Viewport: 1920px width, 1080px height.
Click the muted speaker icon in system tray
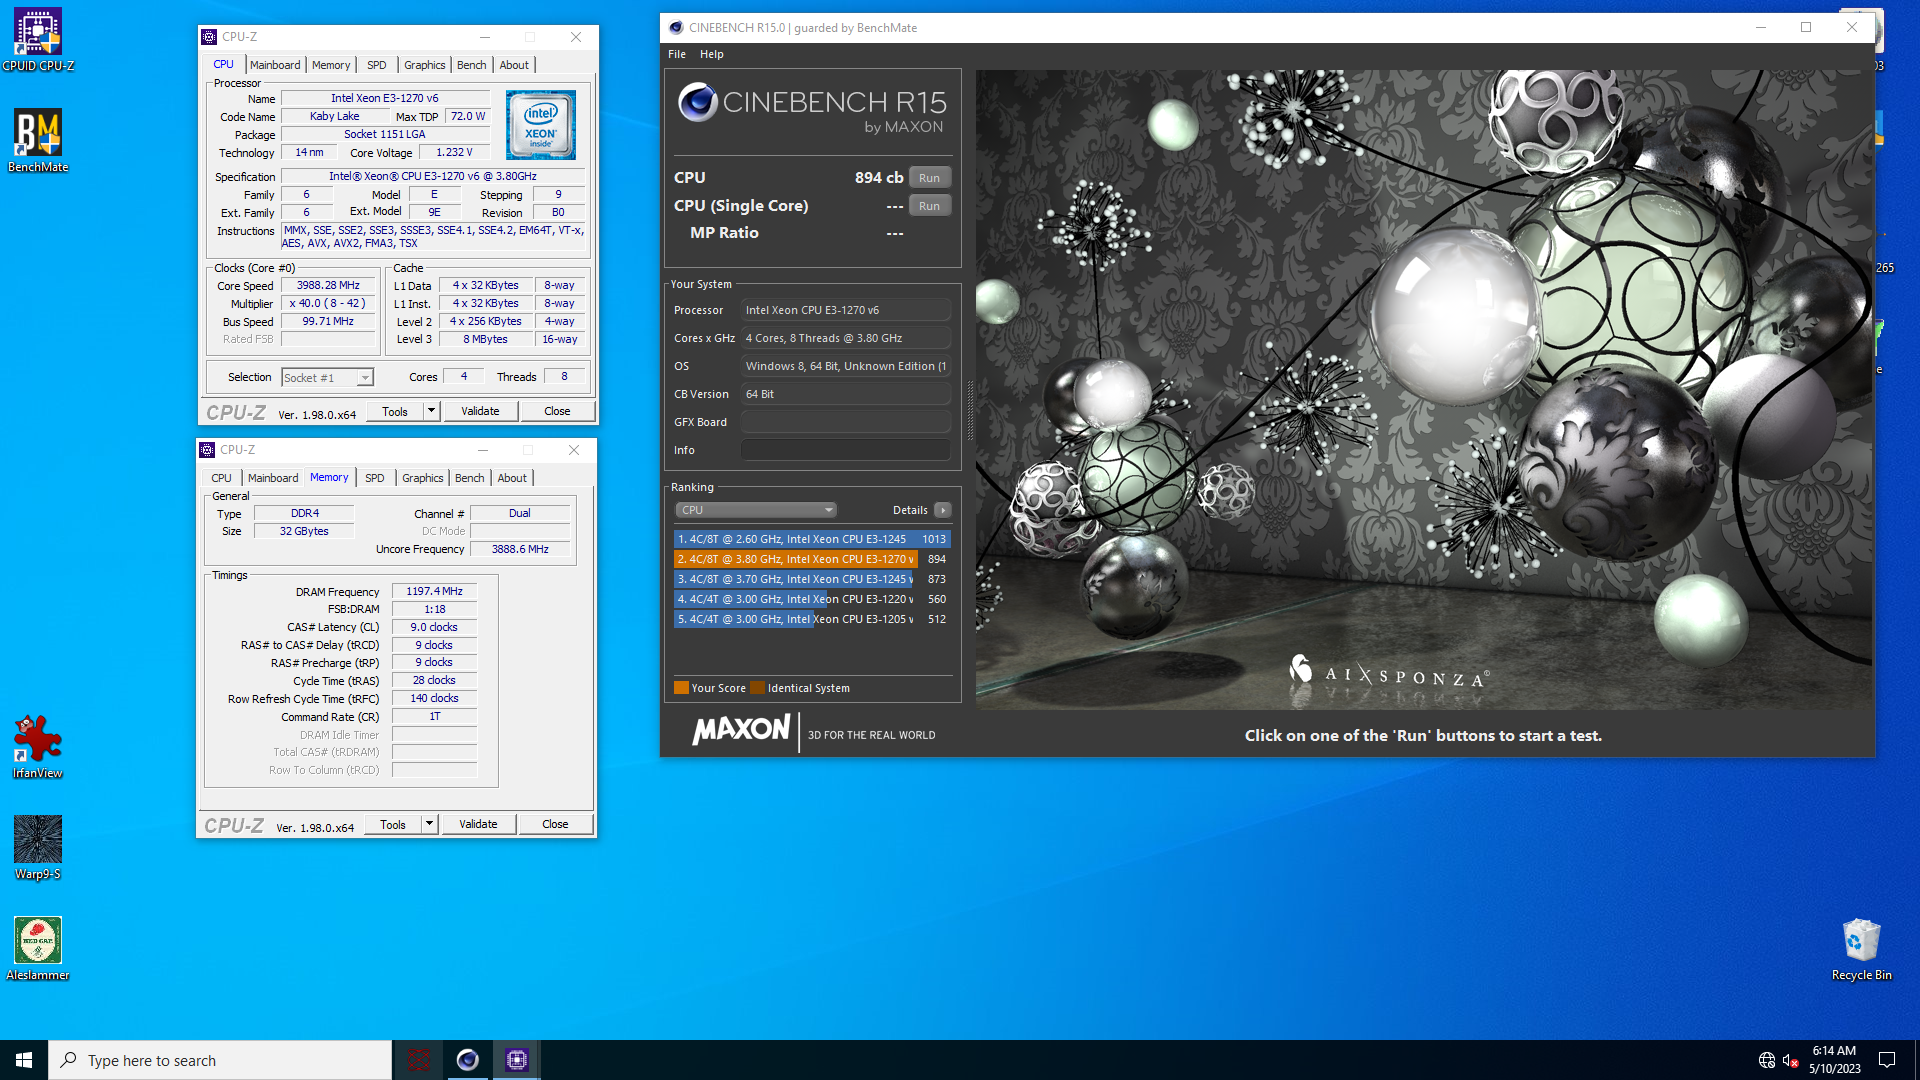1791,1060
